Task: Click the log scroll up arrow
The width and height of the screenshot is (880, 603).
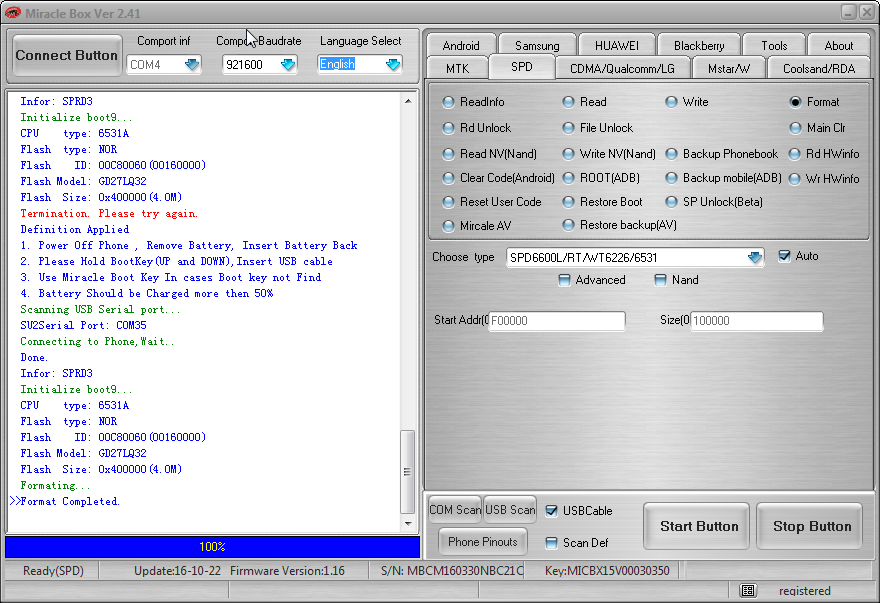Action: point(408,101)
